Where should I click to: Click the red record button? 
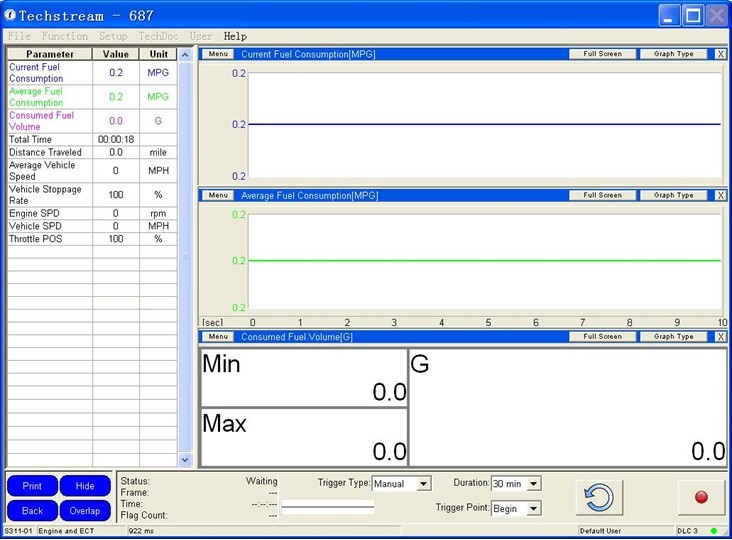700,497
